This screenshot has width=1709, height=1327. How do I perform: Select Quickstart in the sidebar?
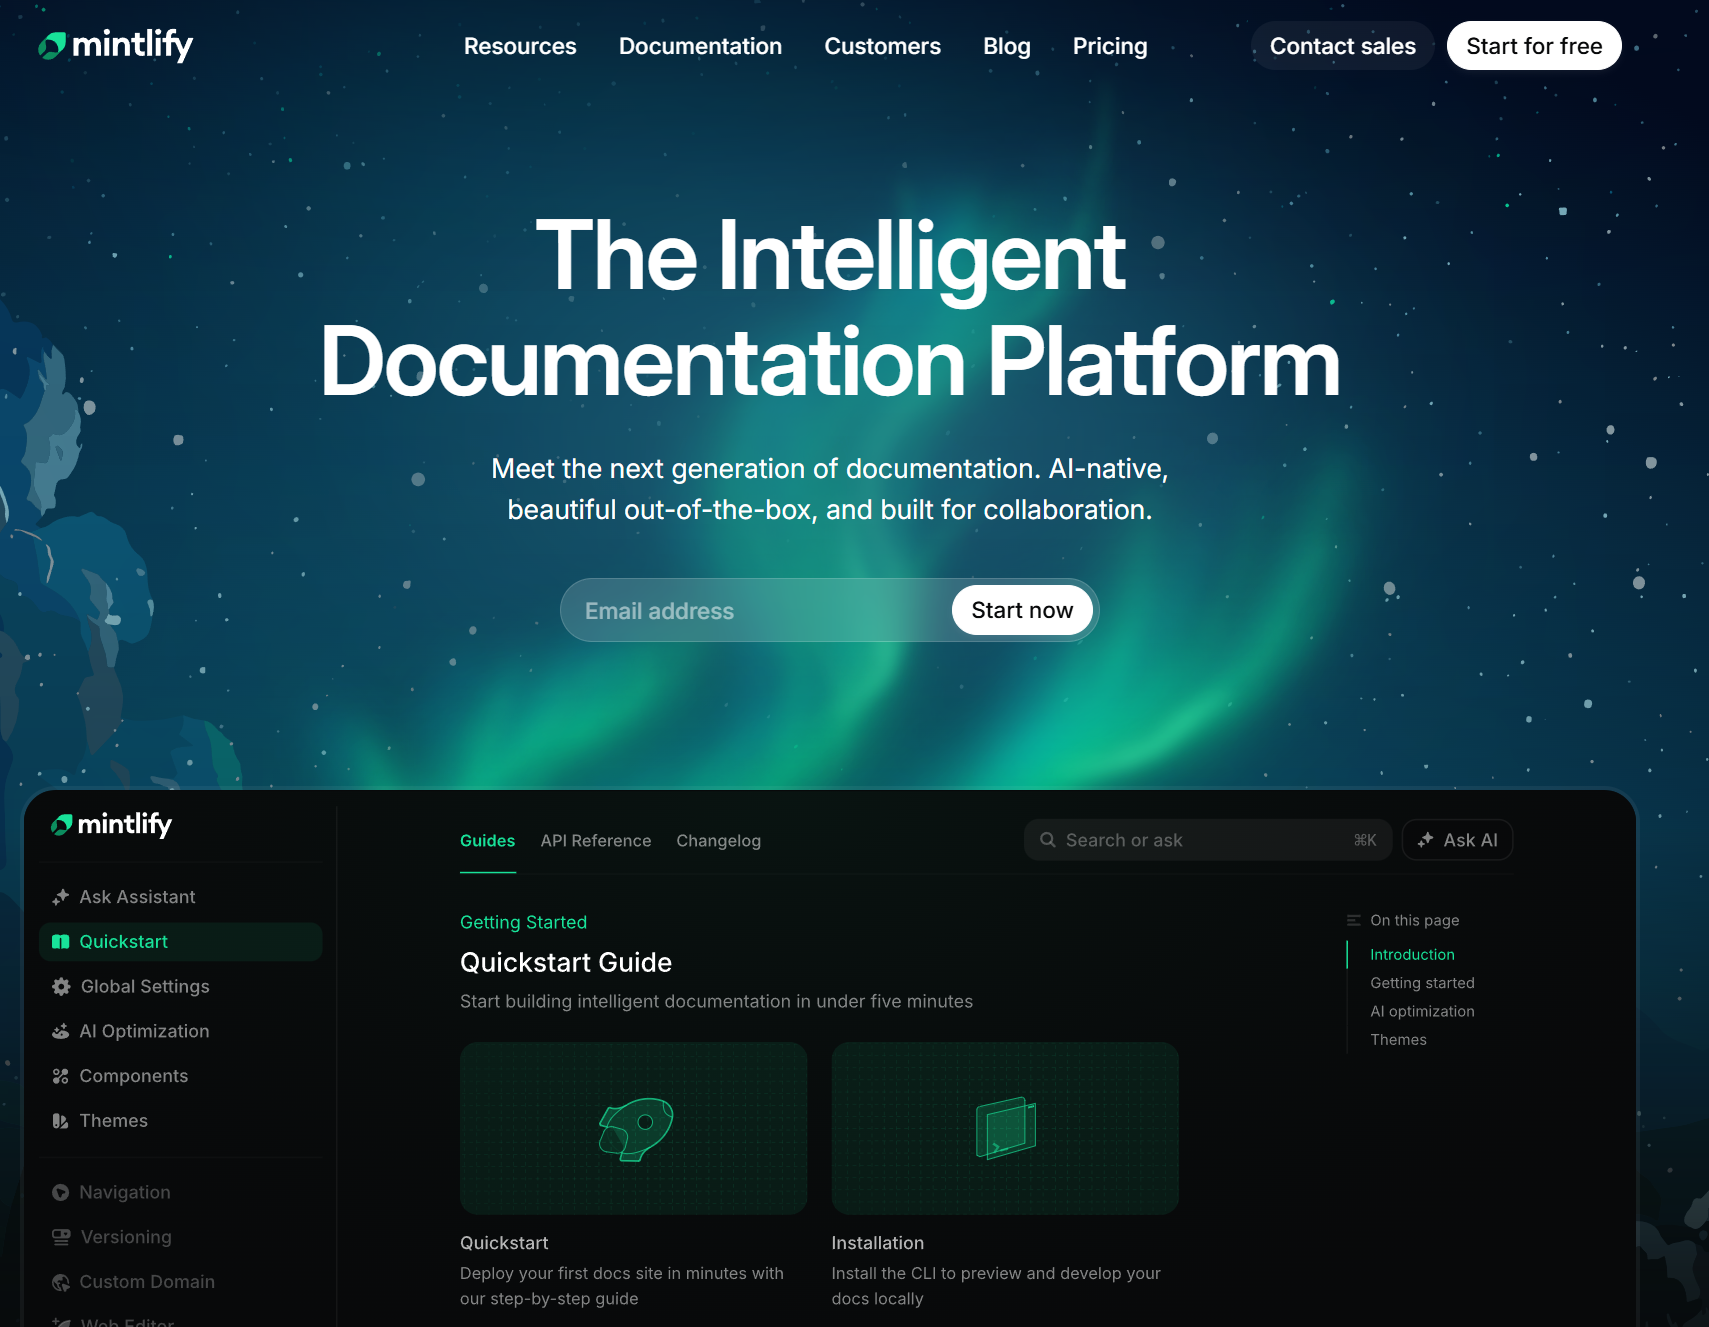[x=180, y=942]
